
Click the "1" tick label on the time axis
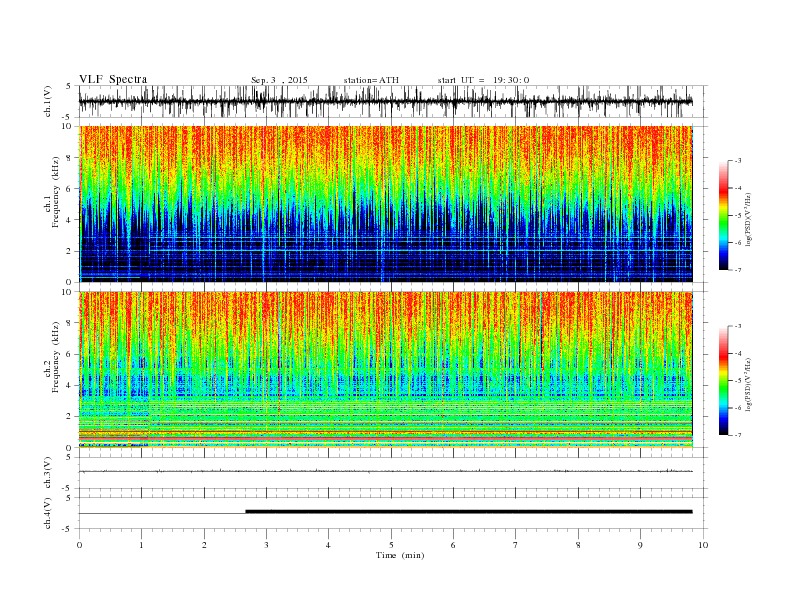point(141,545)
